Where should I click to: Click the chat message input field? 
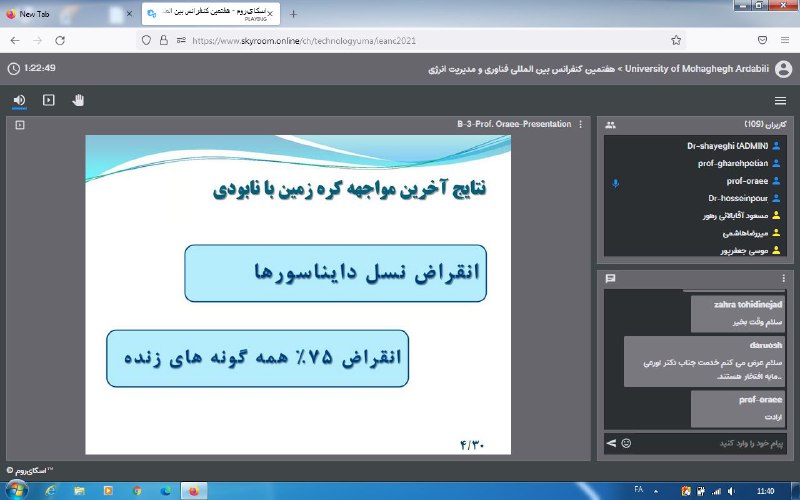click(x=709, y=443)
